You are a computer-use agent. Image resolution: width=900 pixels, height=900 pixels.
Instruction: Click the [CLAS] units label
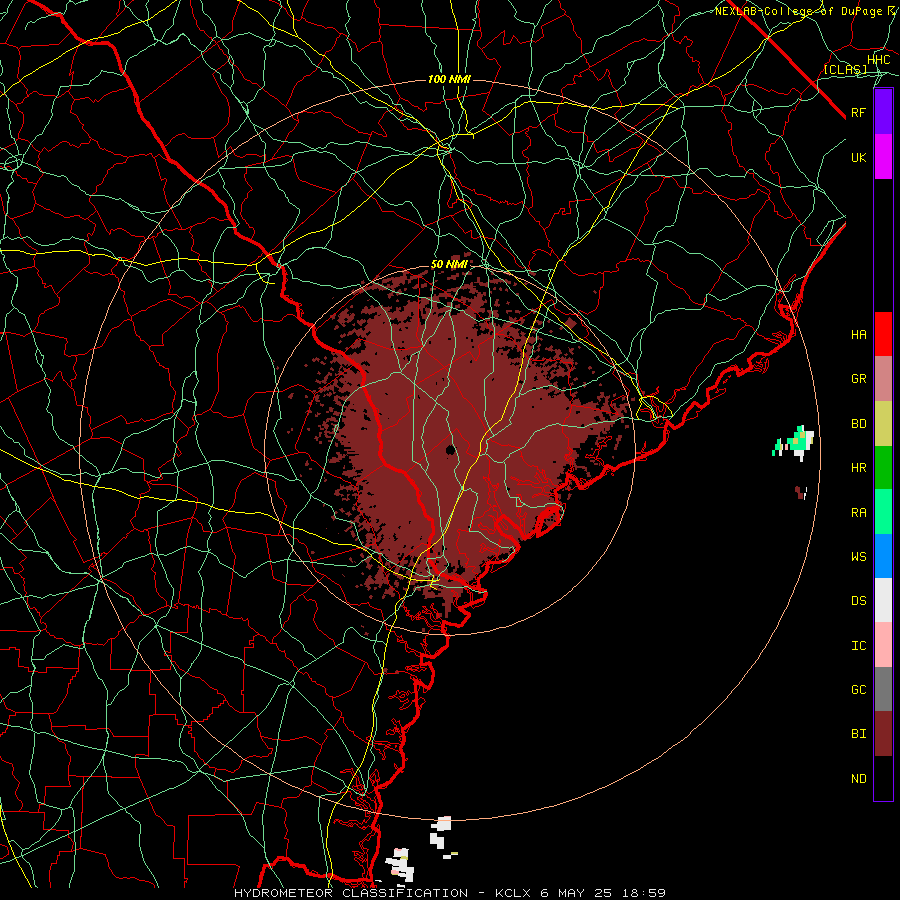click(x=845, y=70)
